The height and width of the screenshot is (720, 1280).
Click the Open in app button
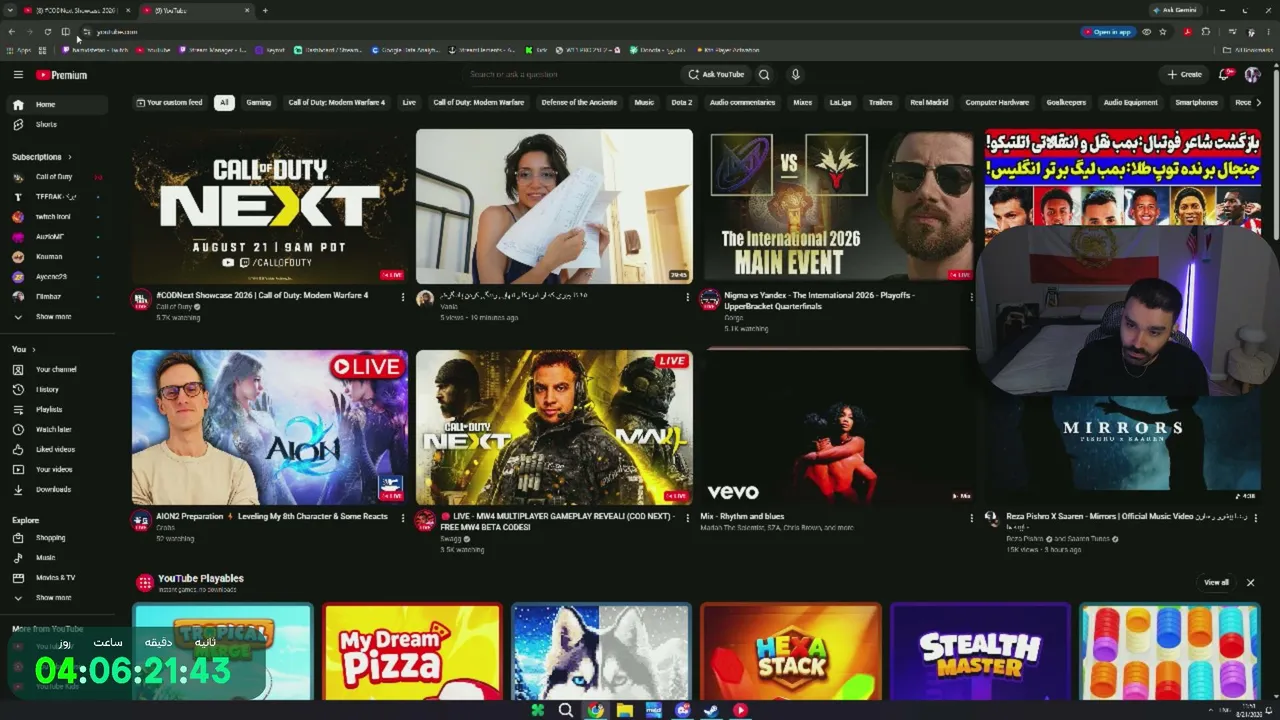click(x=1107, y=32)
